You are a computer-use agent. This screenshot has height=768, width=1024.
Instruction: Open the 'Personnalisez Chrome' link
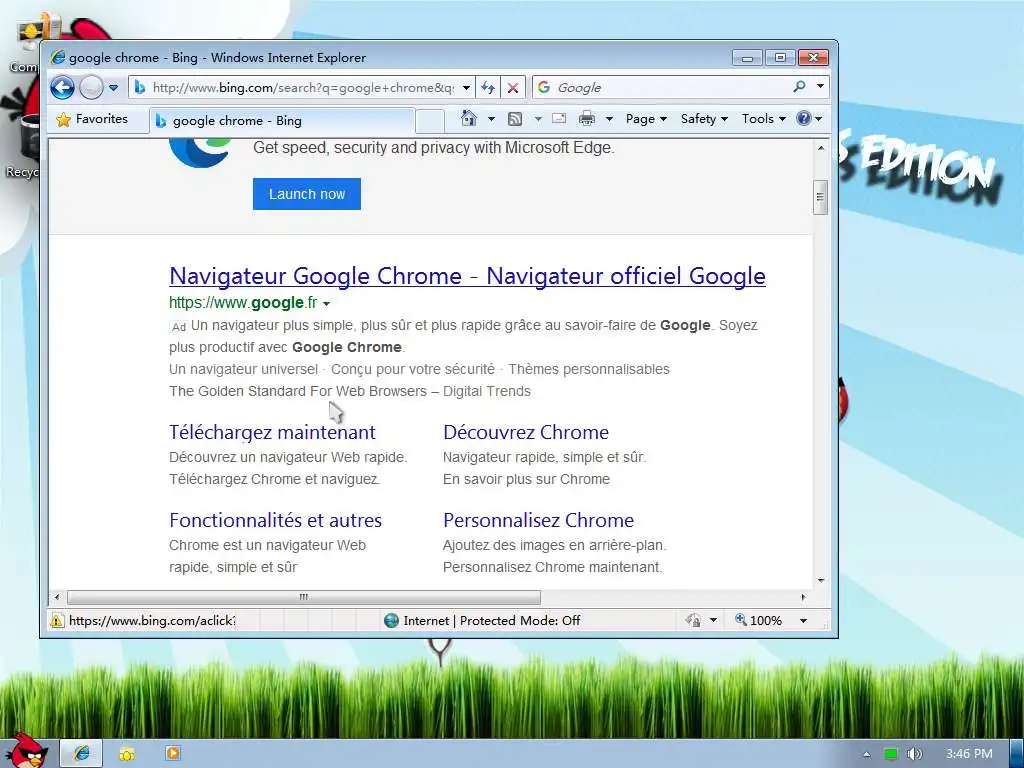(x=538, y=520)
